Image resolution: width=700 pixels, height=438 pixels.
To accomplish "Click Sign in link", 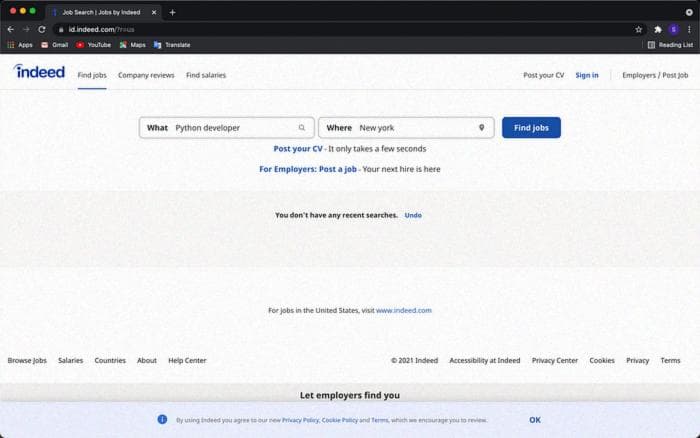I will coord(587,75).
